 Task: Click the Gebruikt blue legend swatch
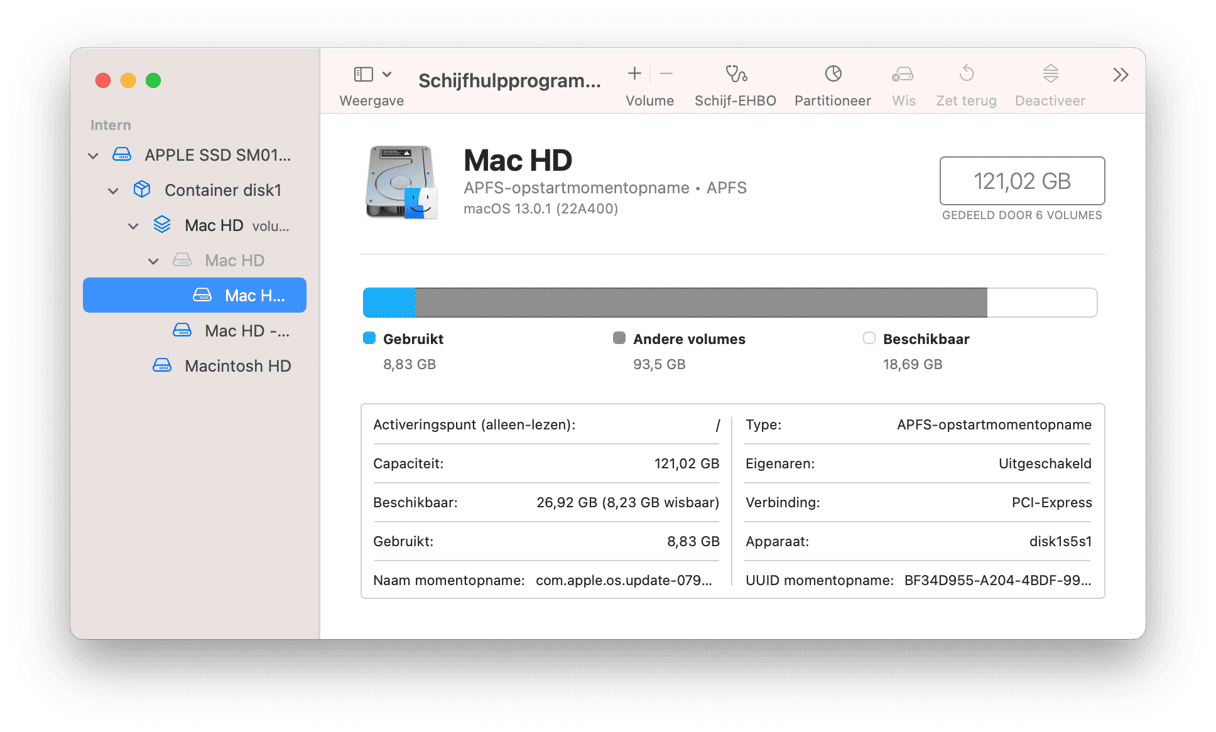tap(369, 338)
